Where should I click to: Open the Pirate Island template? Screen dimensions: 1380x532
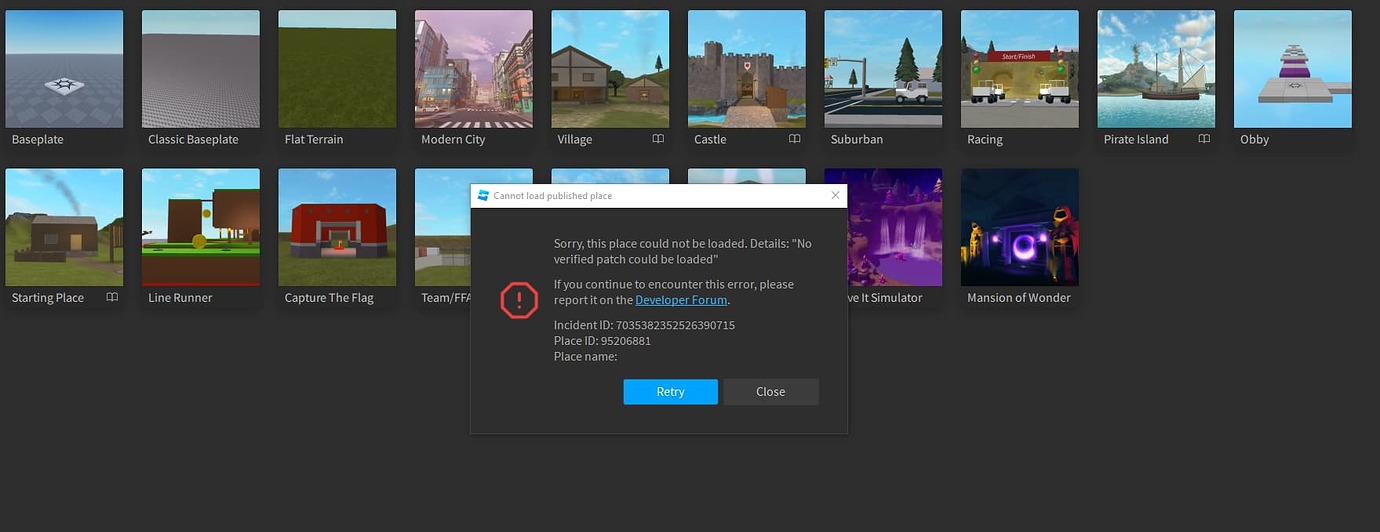coord(1156,69)
